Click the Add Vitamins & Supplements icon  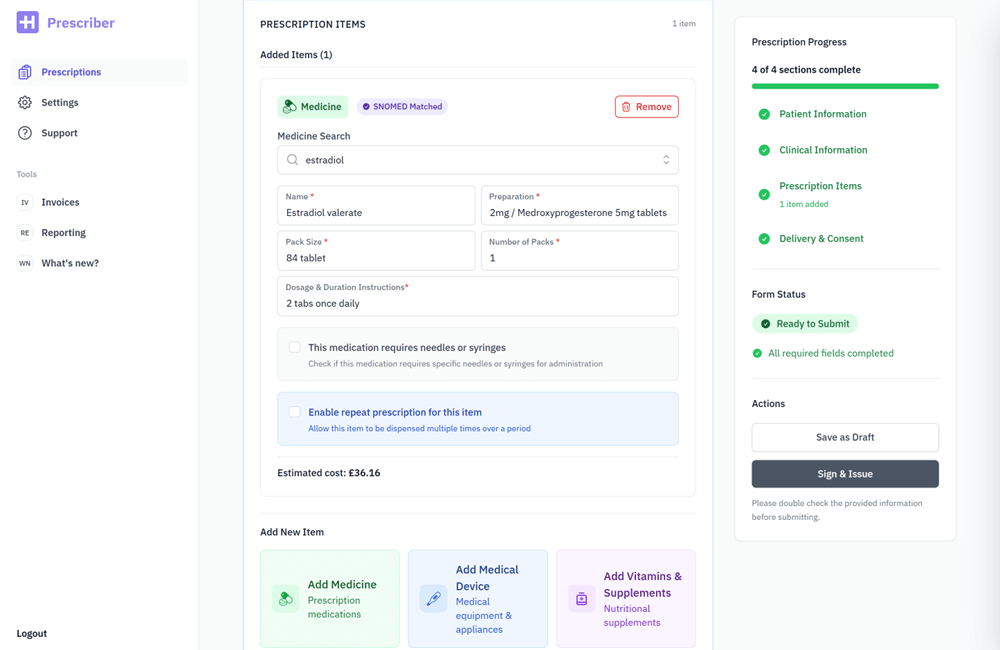[x=581, y=599]
